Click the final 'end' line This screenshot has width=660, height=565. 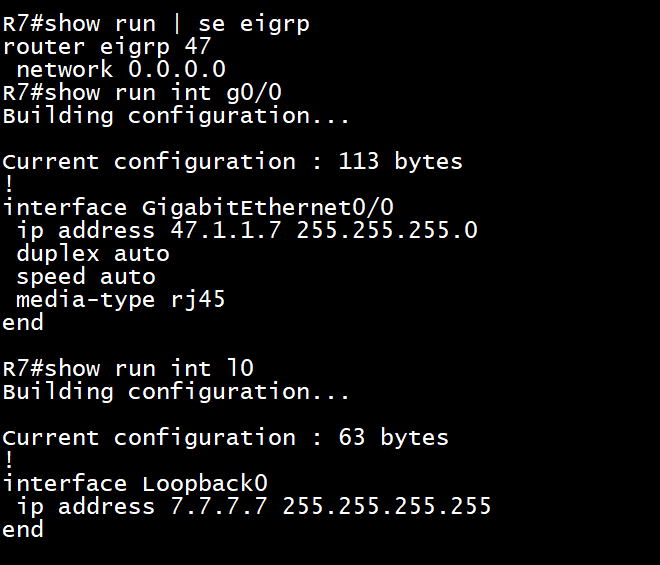(23, 529)
